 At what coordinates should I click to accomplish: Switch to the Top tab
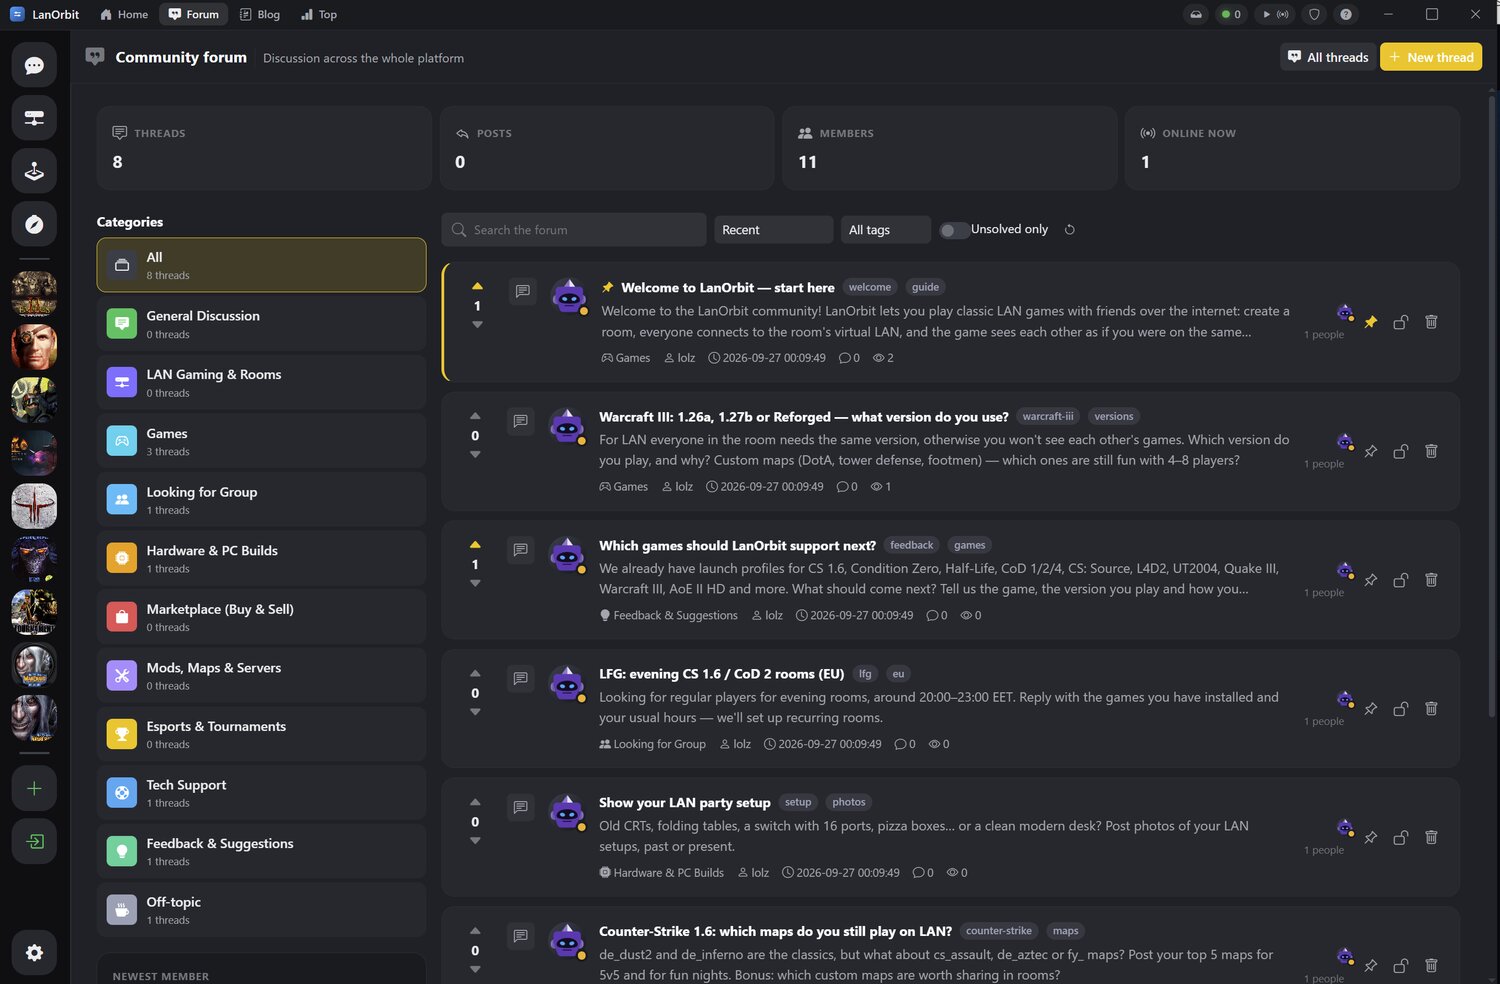pos(319,14)
